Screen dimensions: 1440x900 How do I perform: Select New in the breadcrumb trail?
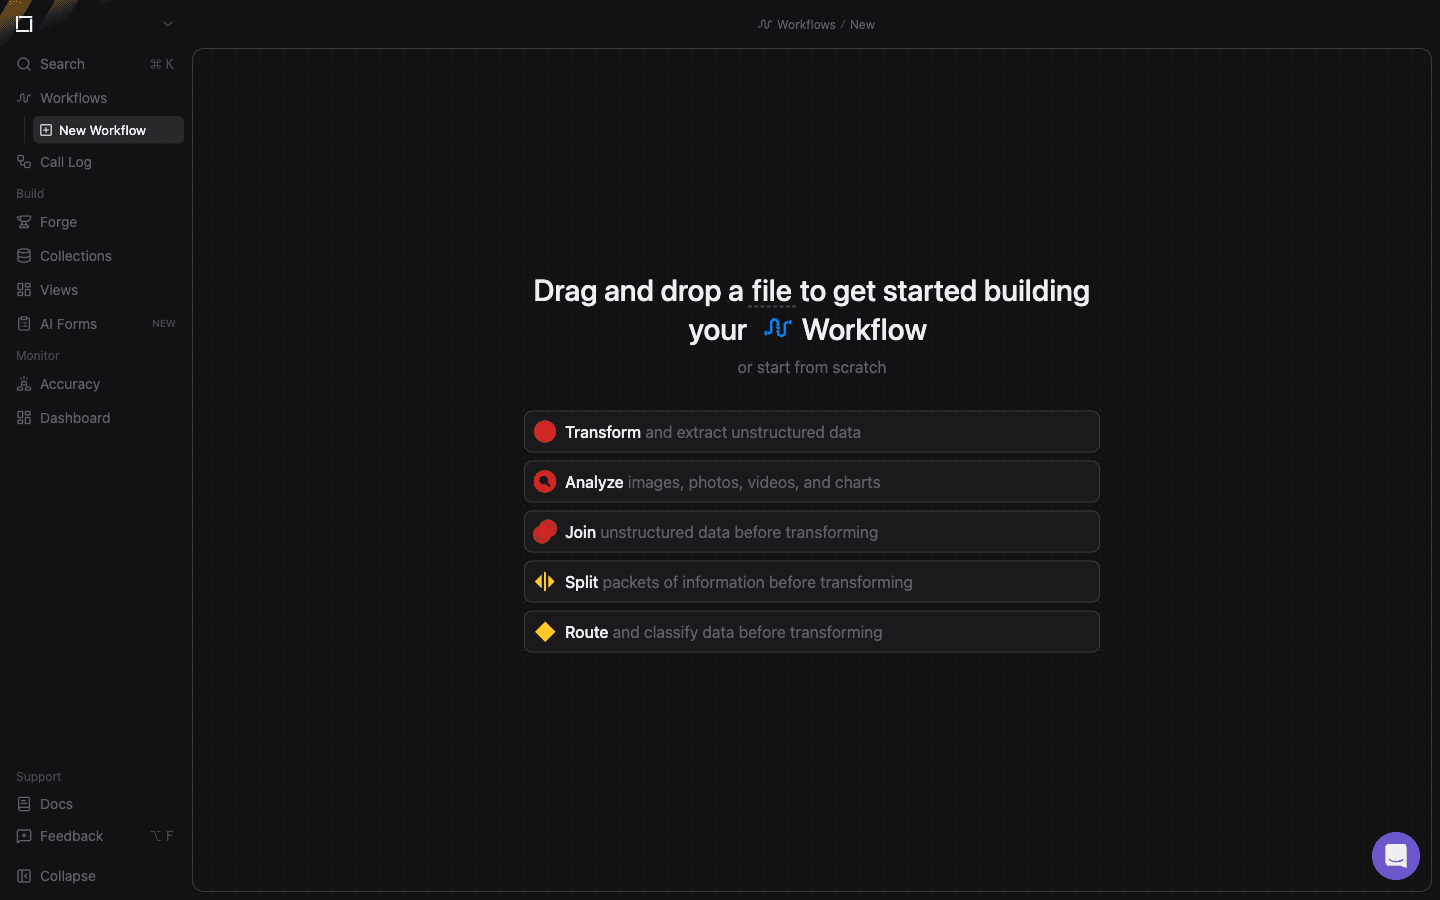(x=862, y=24)
